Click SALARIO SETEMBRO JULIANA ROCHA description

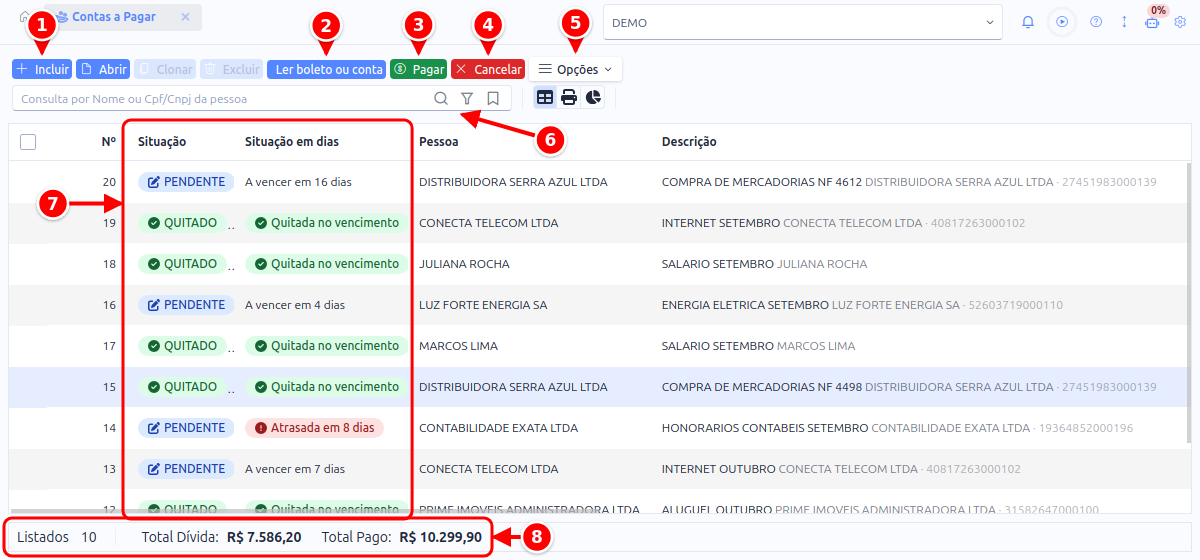(764, 264)
